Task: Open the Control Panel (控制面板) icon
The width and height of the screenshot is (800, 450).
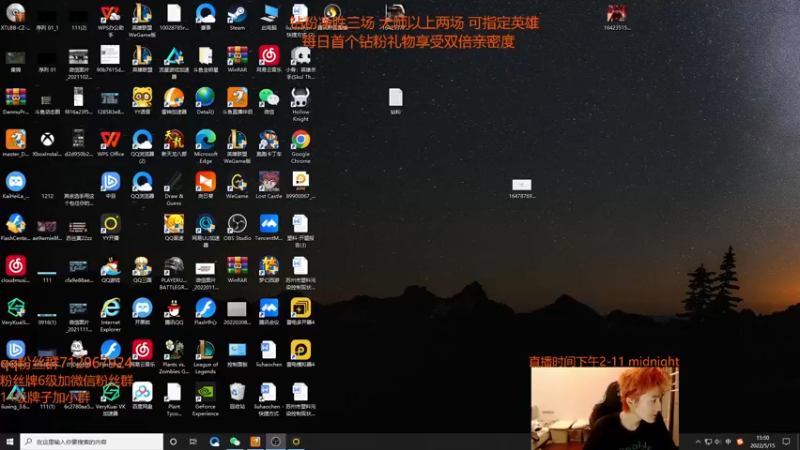Action: [237, 353]
